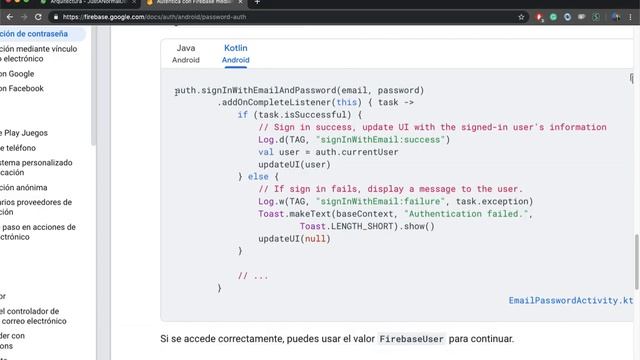The width and height of the screenshot is (640, 360).
Task: Open the Chrome profile avatar
Action: 616,17
